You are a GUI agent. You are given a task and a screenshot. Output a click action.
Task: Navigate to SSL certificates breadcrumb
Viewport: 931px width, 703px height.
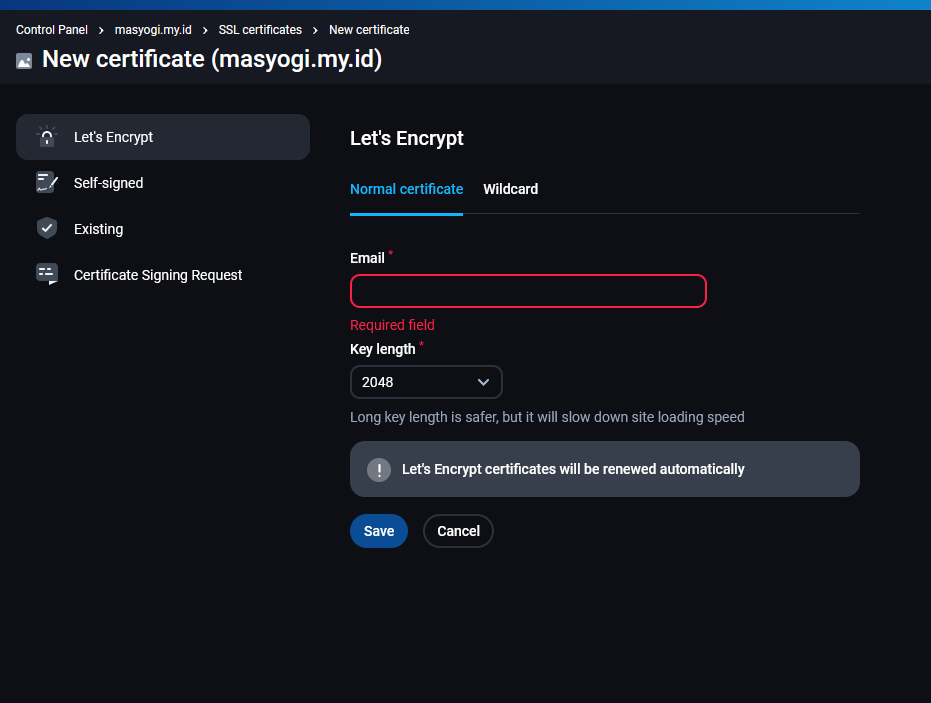point(260,30)
